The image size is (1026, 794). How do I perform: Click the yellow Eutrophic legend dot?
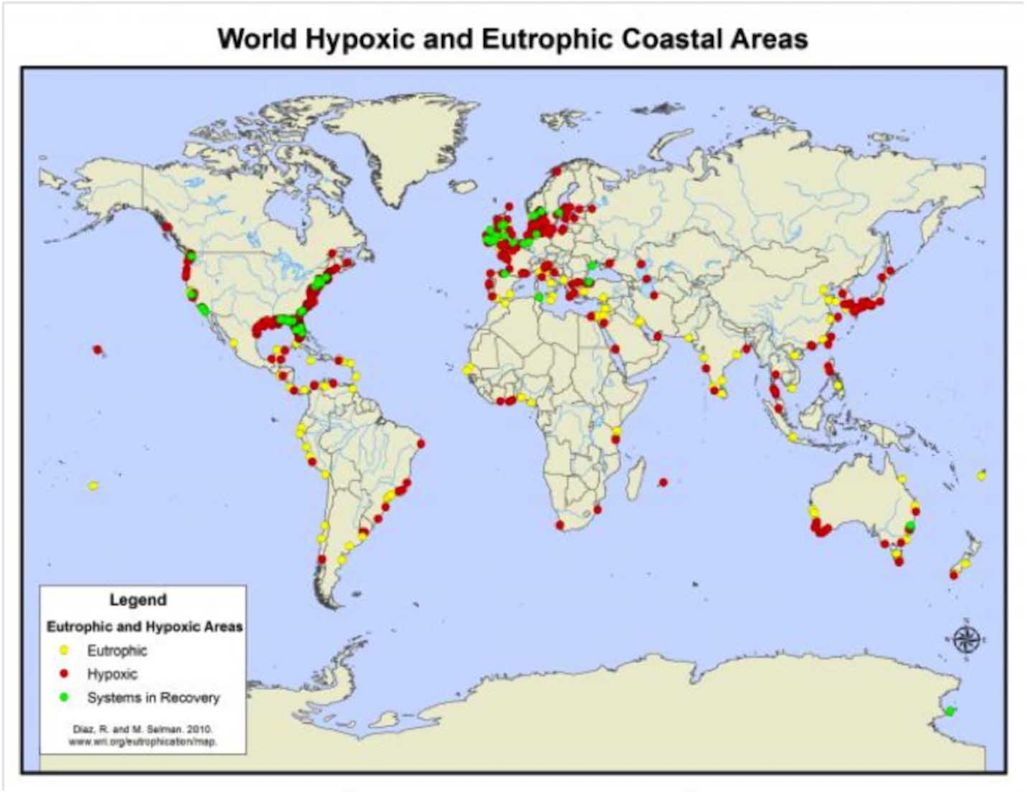click(x=64, y=650)
